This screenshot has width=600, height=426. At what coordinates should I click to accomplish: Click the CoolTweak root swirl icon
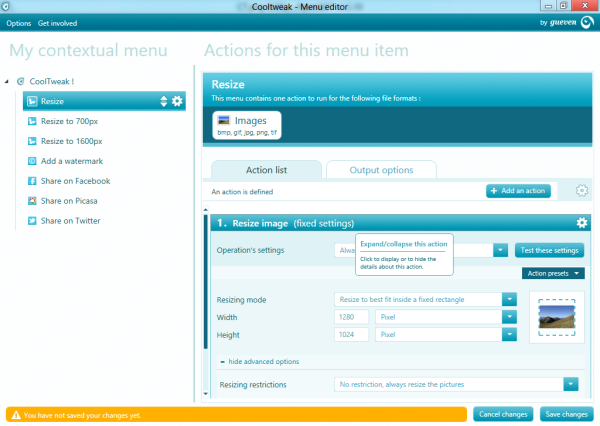click(x=21, y=81)
